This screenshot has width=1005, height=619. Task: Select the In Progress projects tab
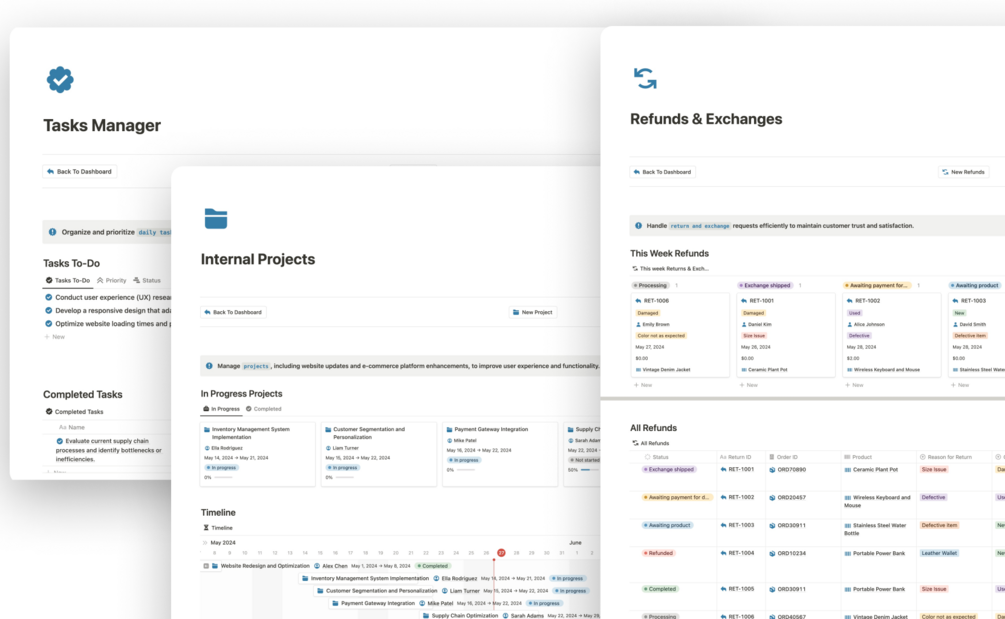coord(221,409)
